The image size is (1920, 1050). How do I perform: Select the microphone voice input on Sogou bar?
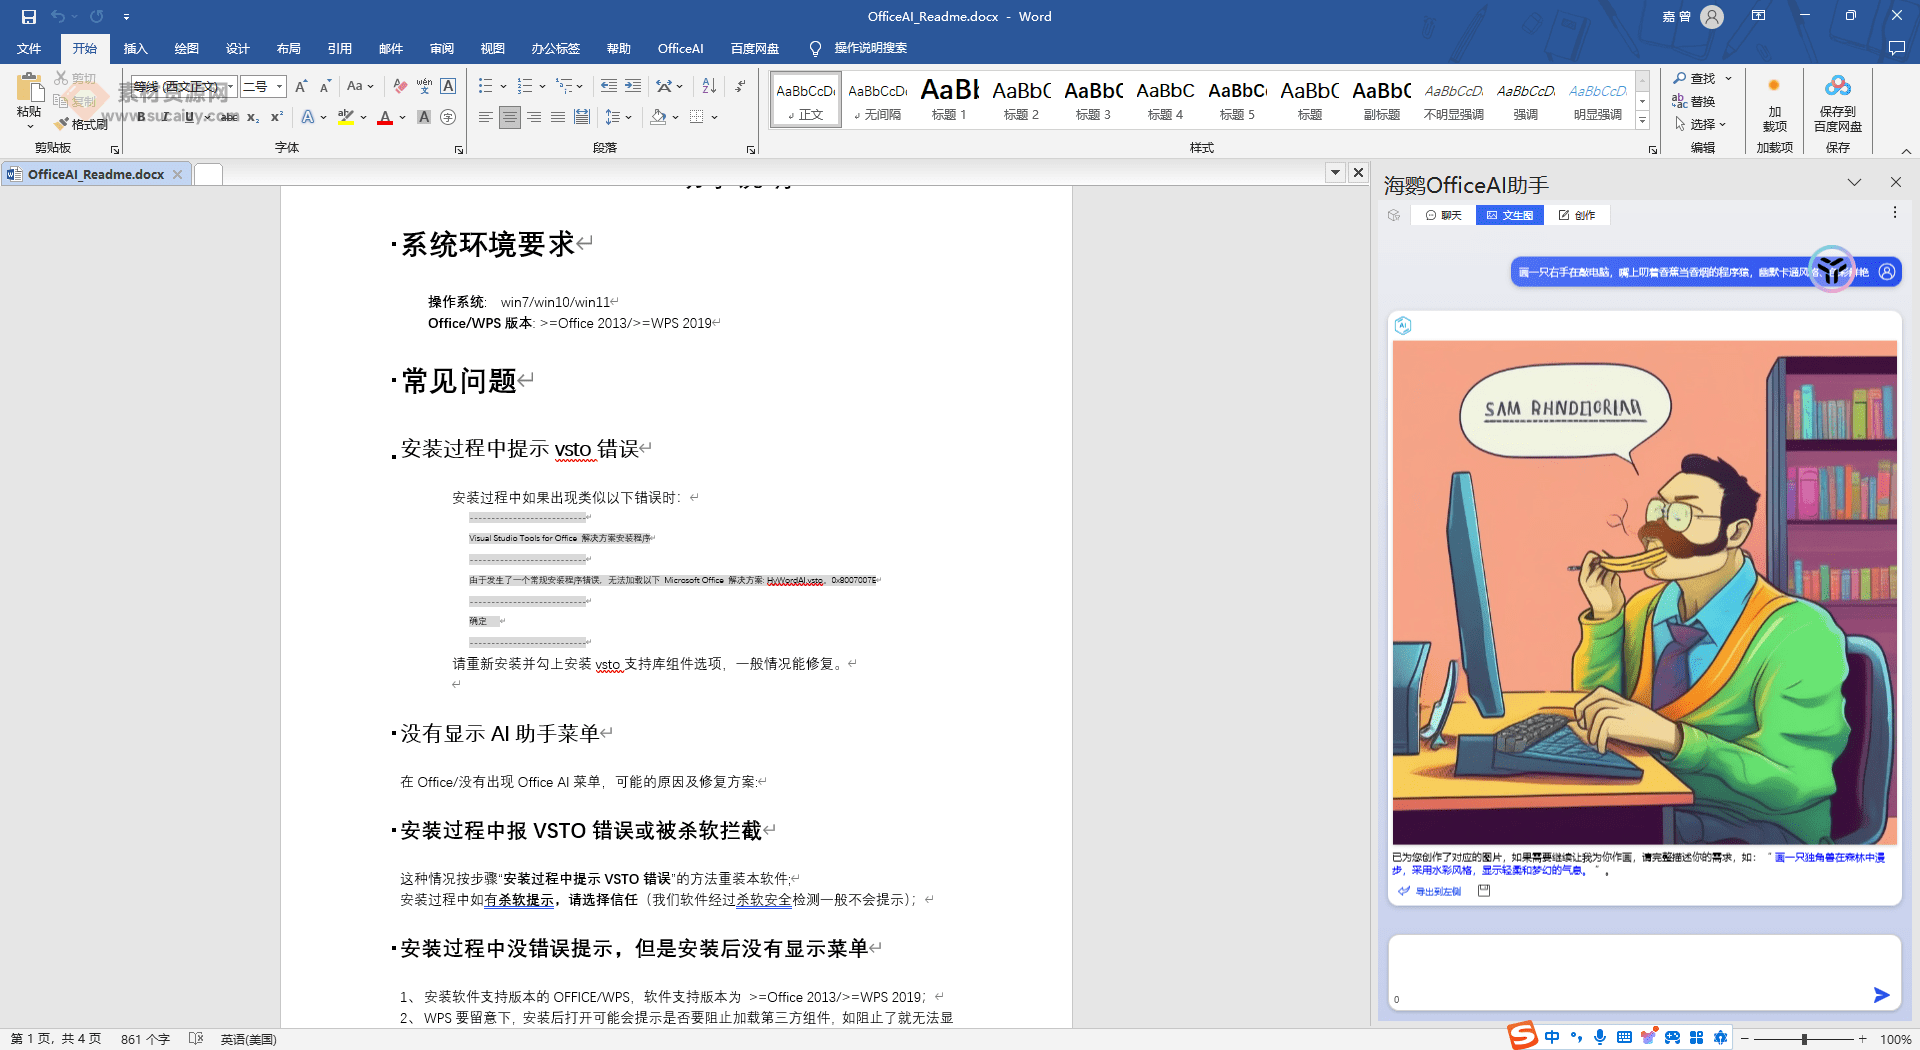coord(1601,1037)
